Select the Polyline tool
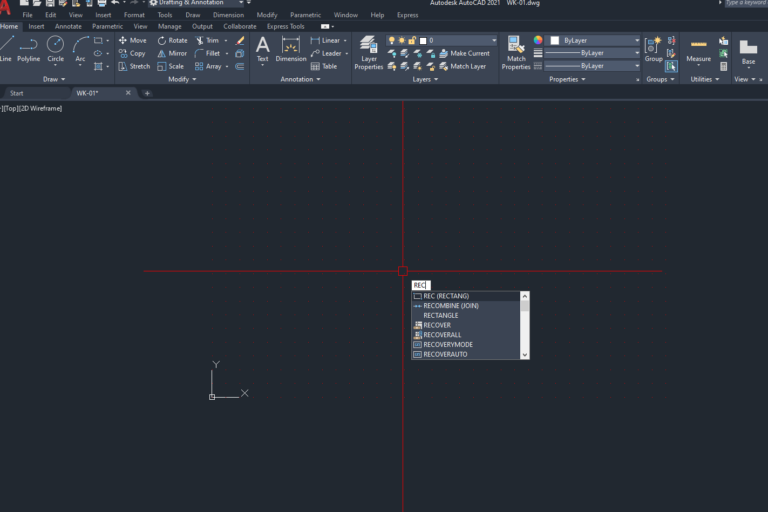The height and width of the screenshot is (512, 768). pos(28,49)
